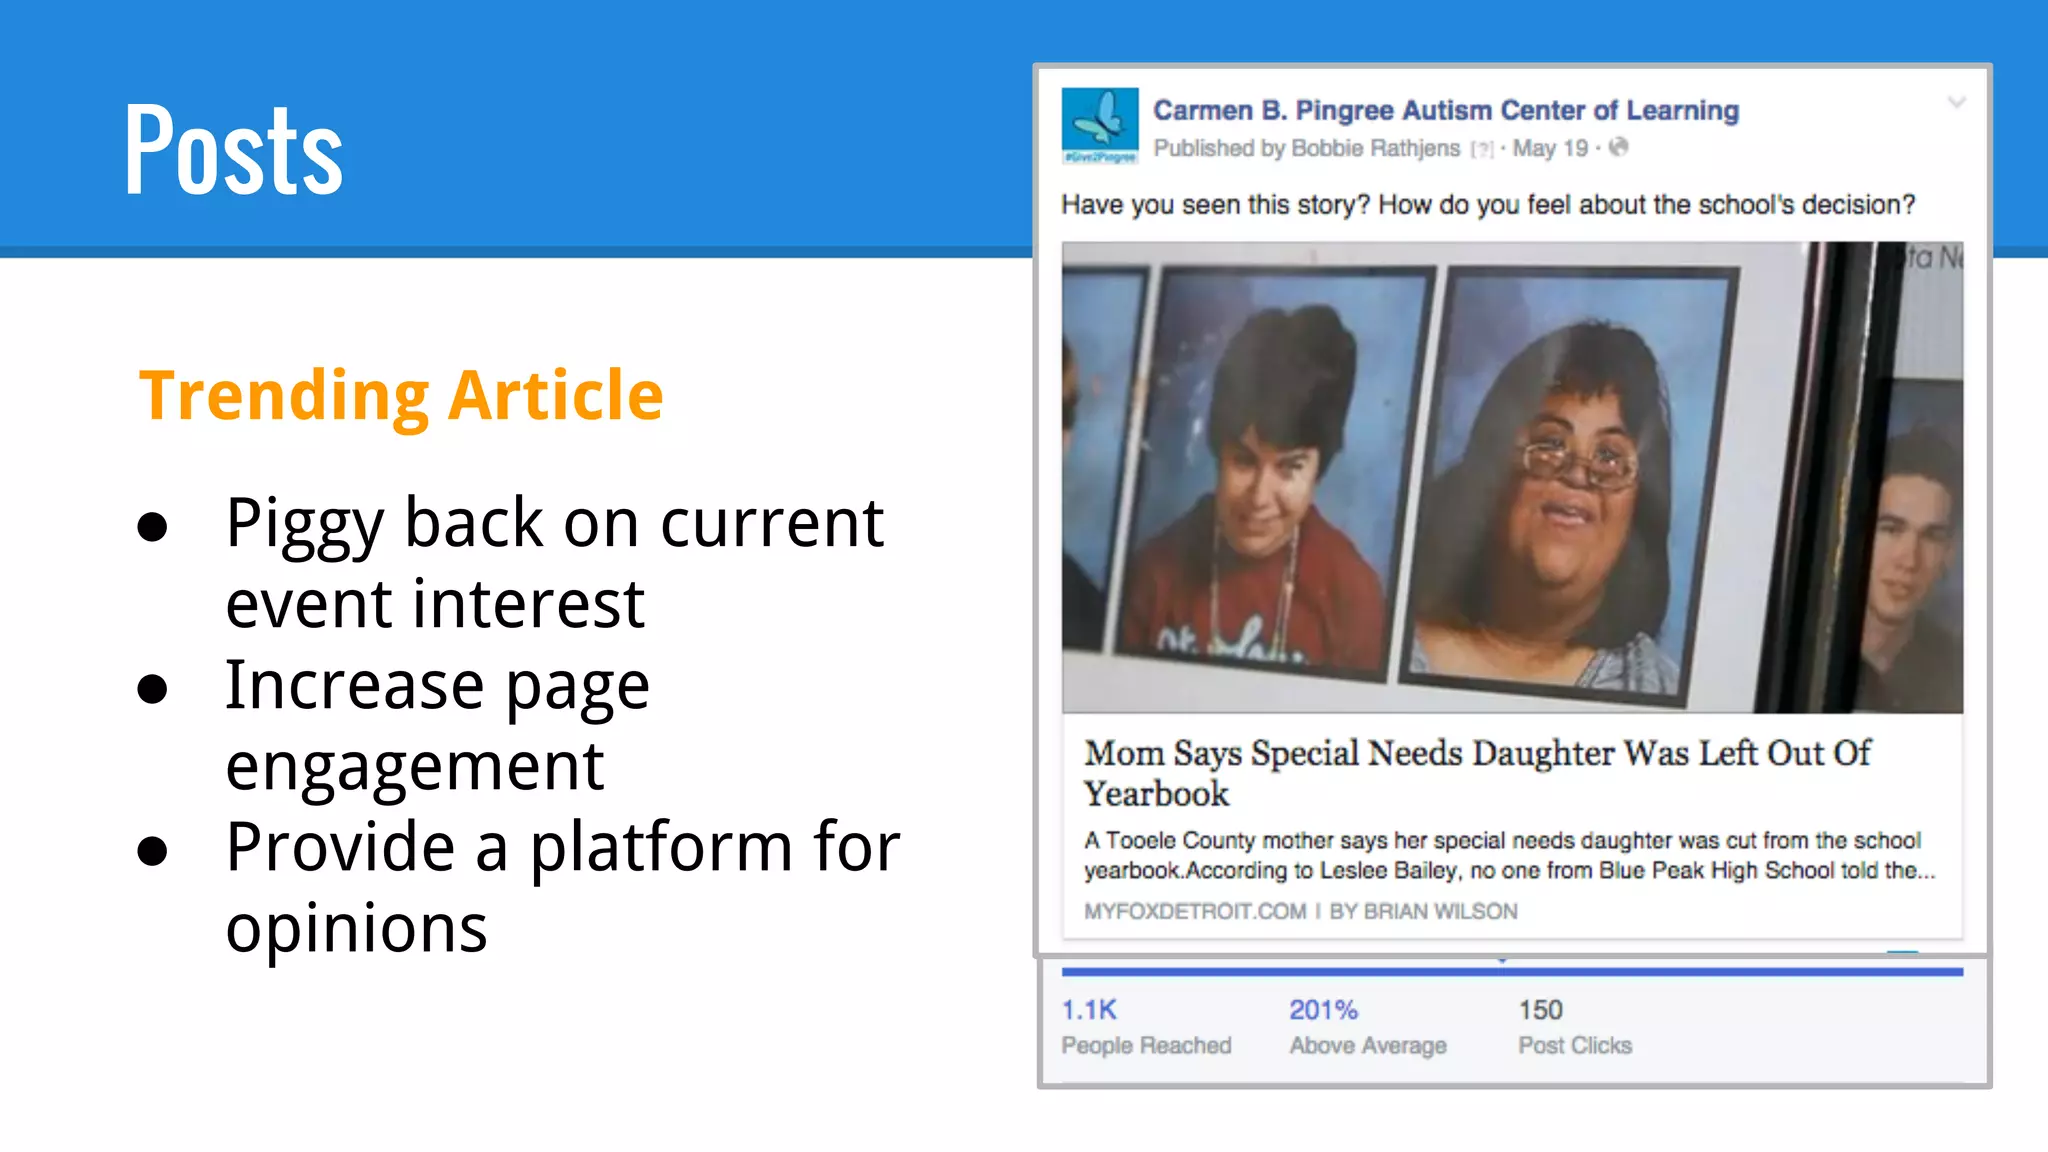2048x1152 pixels.
Task: Click the globe privacy icon
Action: pos(1619,148)
